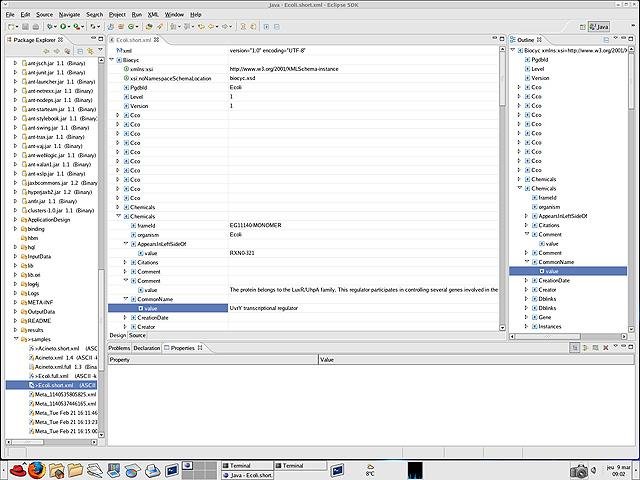The width and height of the screenshot is (640, 480).
Task: Click Package Explorer back arrow icon
Action: point(46,51)
